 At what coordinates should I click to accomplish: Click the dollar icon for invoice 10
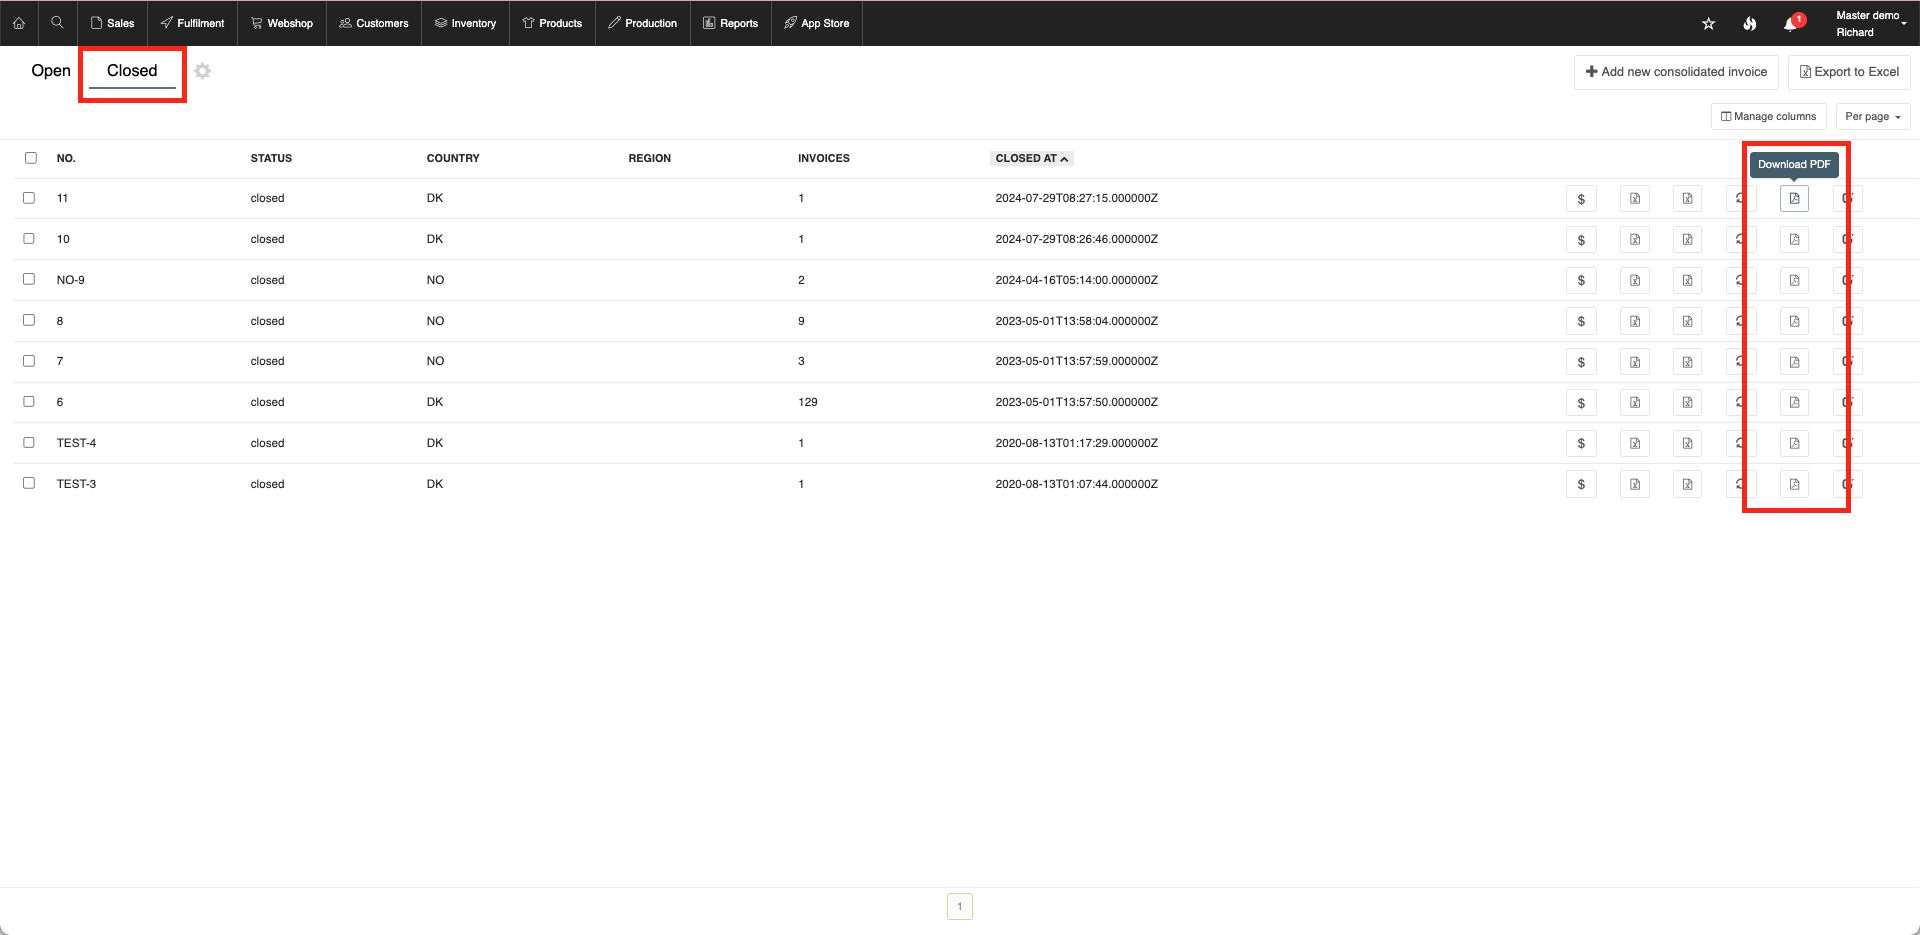coord(1581,240)
